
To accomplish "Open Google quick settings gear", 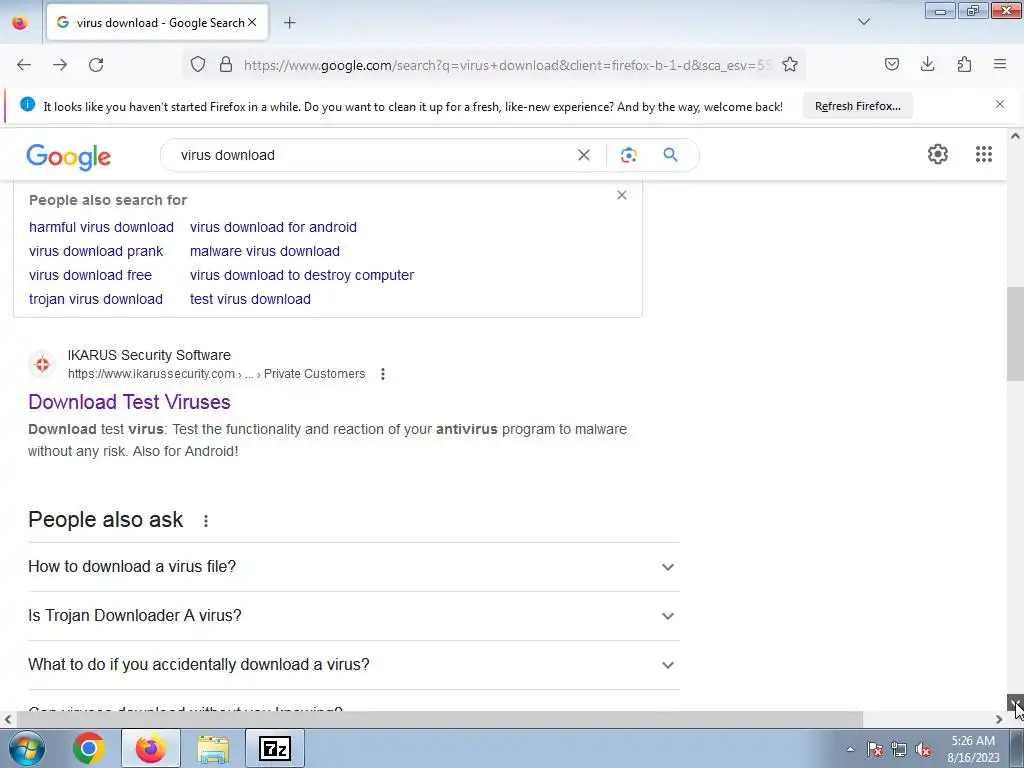I will pos(938,154).
